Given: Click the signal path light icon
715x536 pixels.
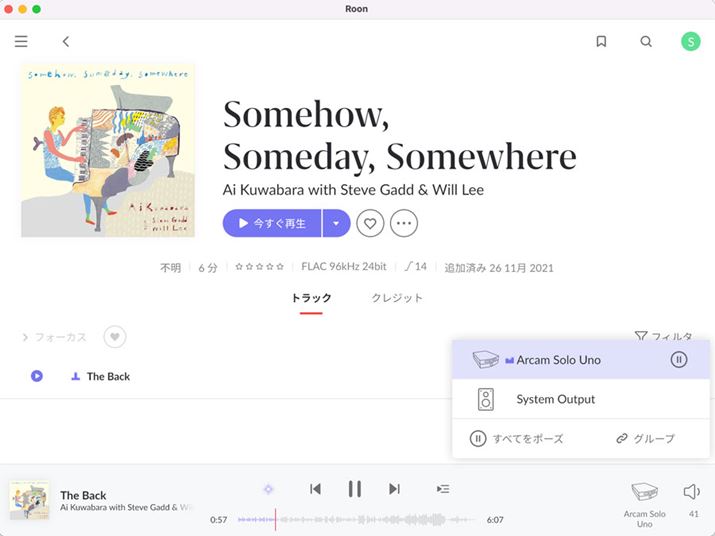Looking at the screenshot, I should (x=268, y=489).
